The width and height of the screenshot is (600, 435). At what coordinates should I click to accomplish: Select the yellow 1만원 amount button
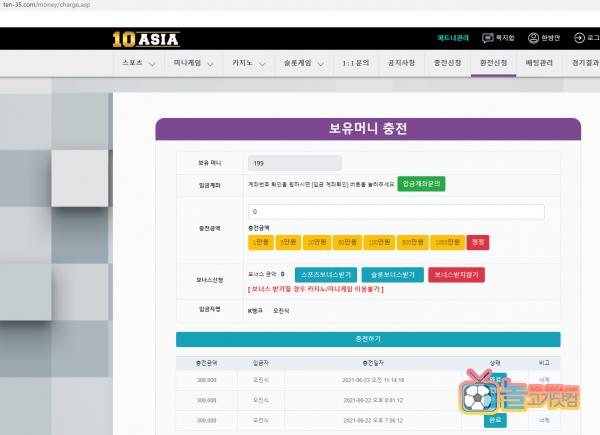[259, 242]
